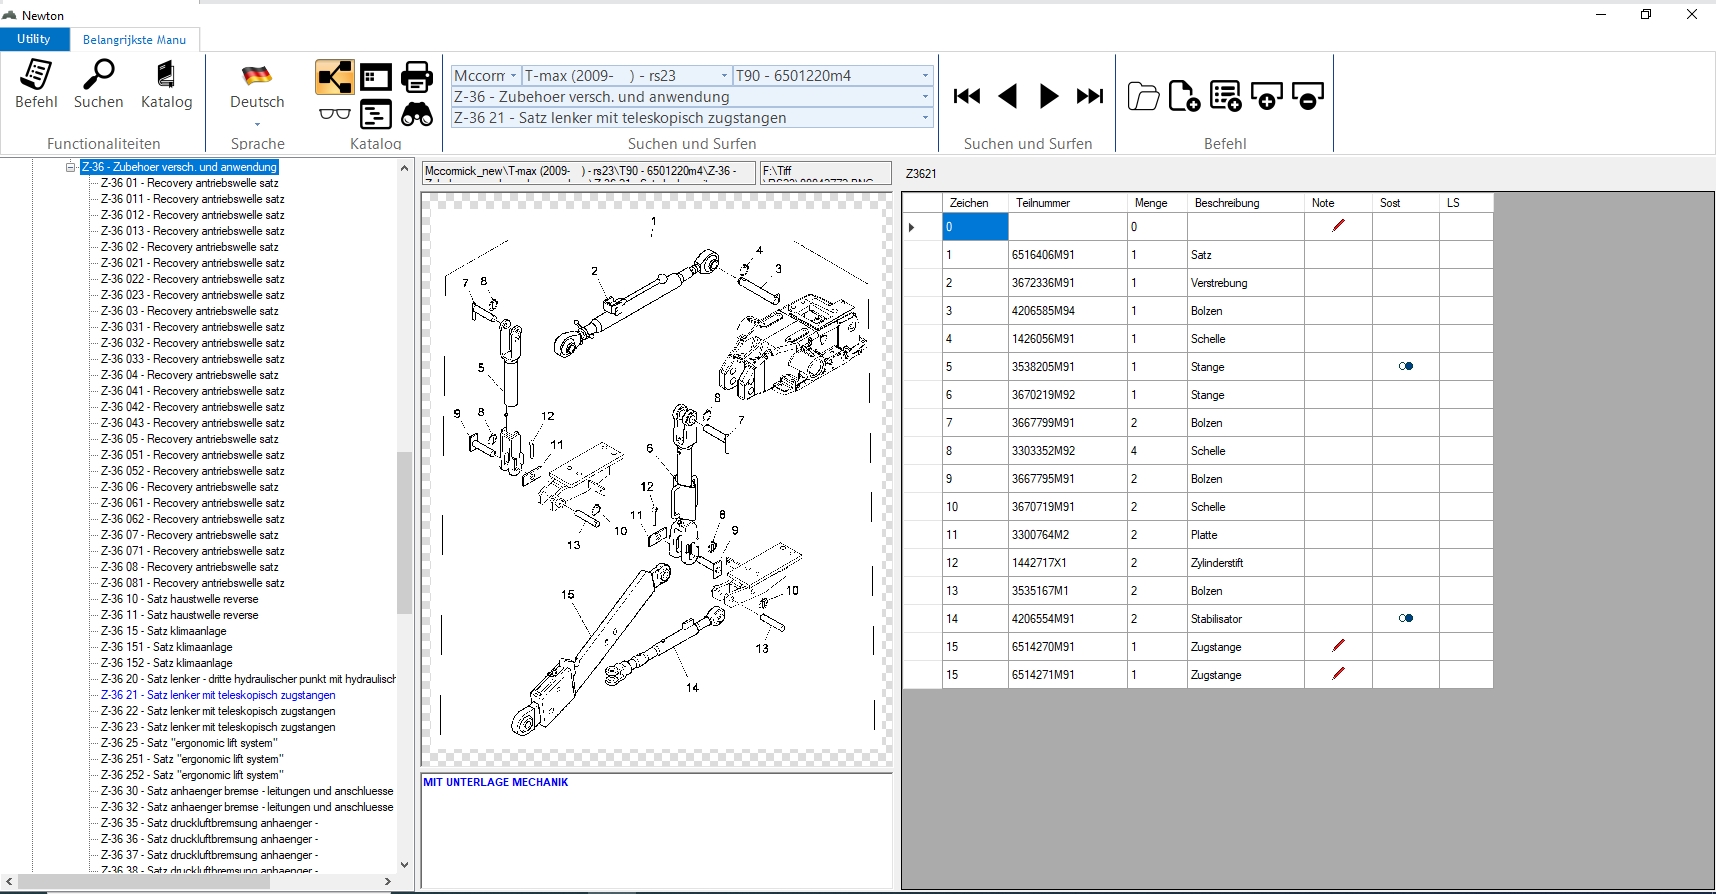Viewport: 1716px width, 894px height.
Task: Click the catalog path field Mccormick_new
Action: 587,172
